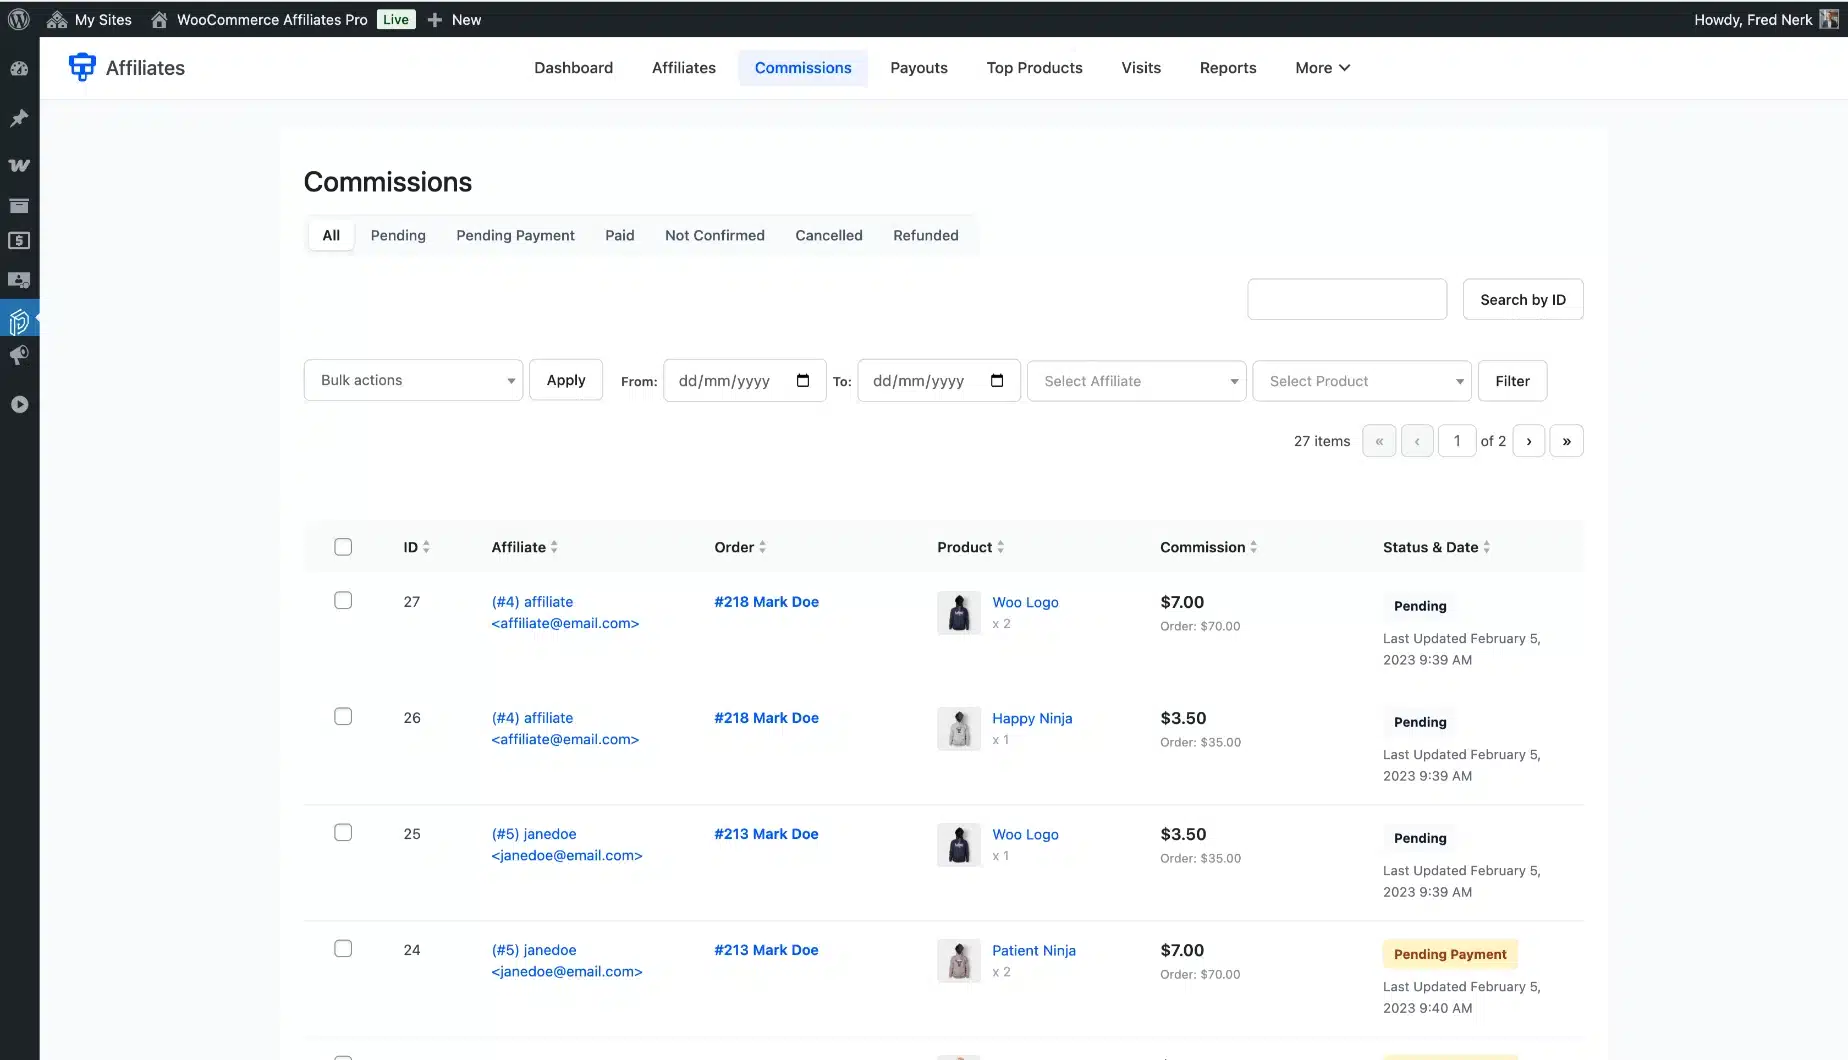Open WooCommerce from the sidebar icon
This screenshot has width=1848, height=1060.
coord(19,165)
